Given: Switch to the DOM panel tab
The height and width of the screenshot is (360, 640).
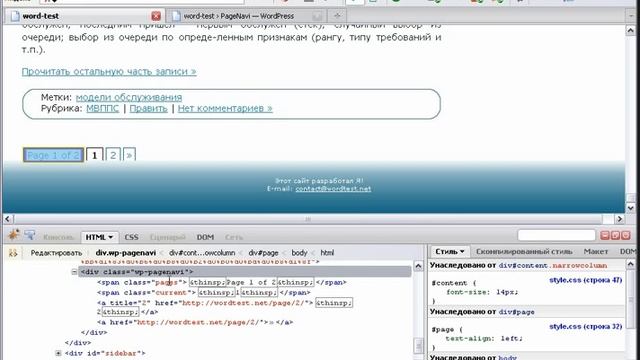Looking at the screenshot, I should click(205, 237).
